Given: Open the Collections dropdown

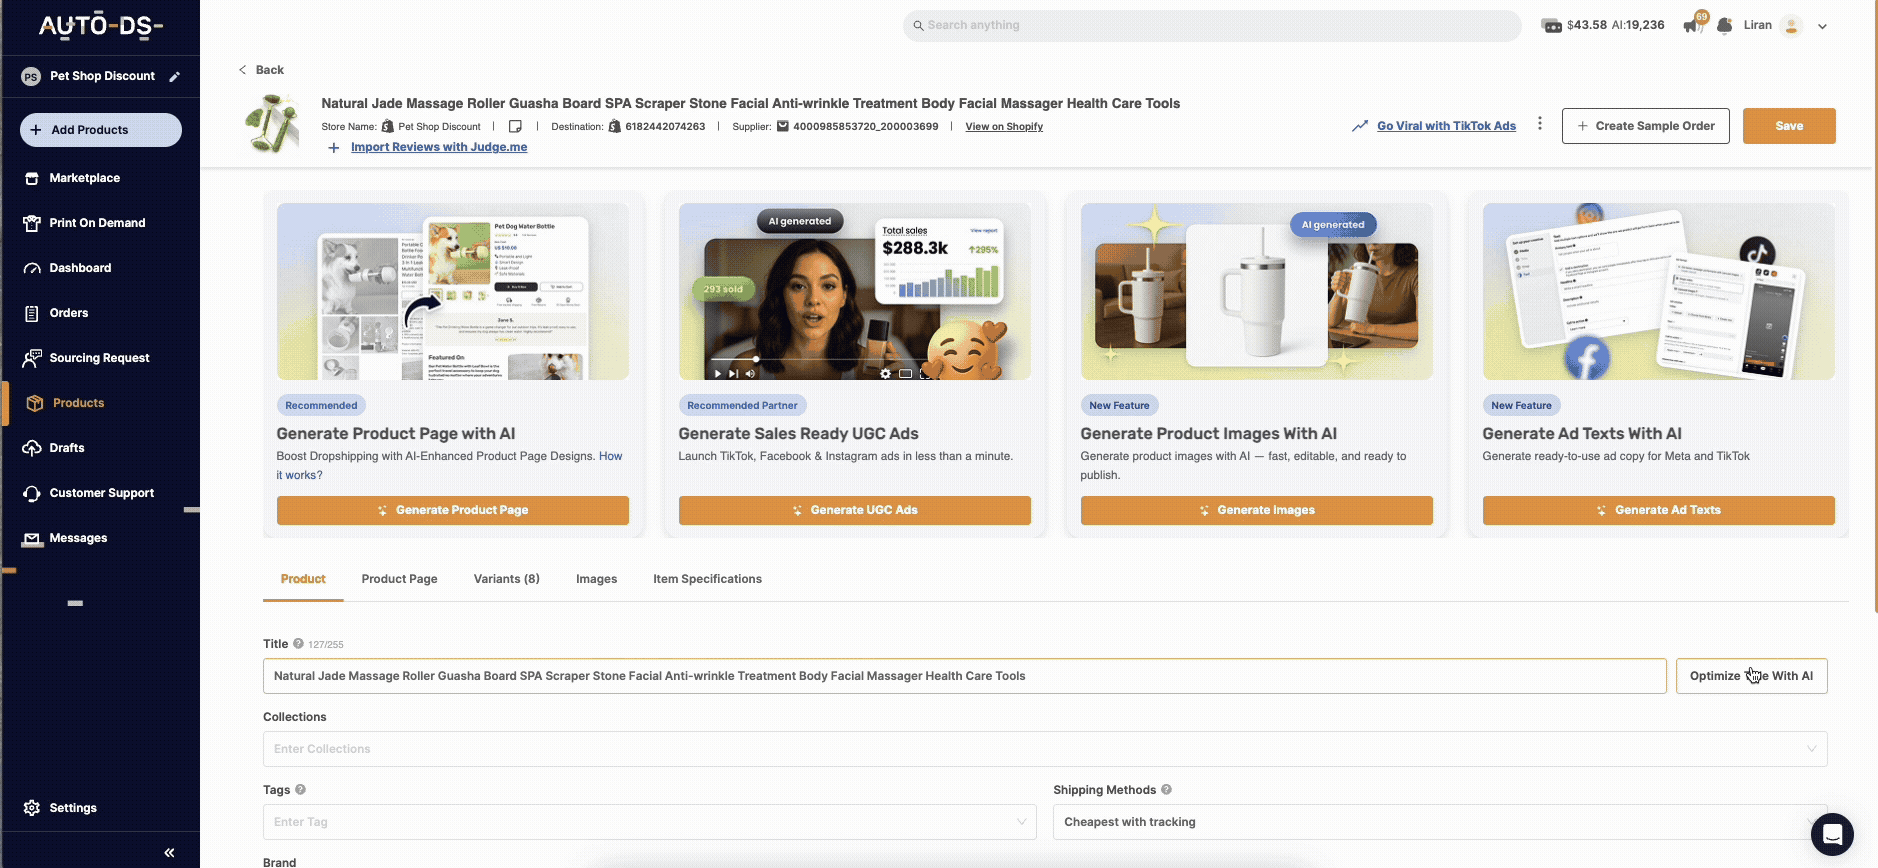Looking at the screenshot, I should pyautogui.click(x=1045, y=749).
